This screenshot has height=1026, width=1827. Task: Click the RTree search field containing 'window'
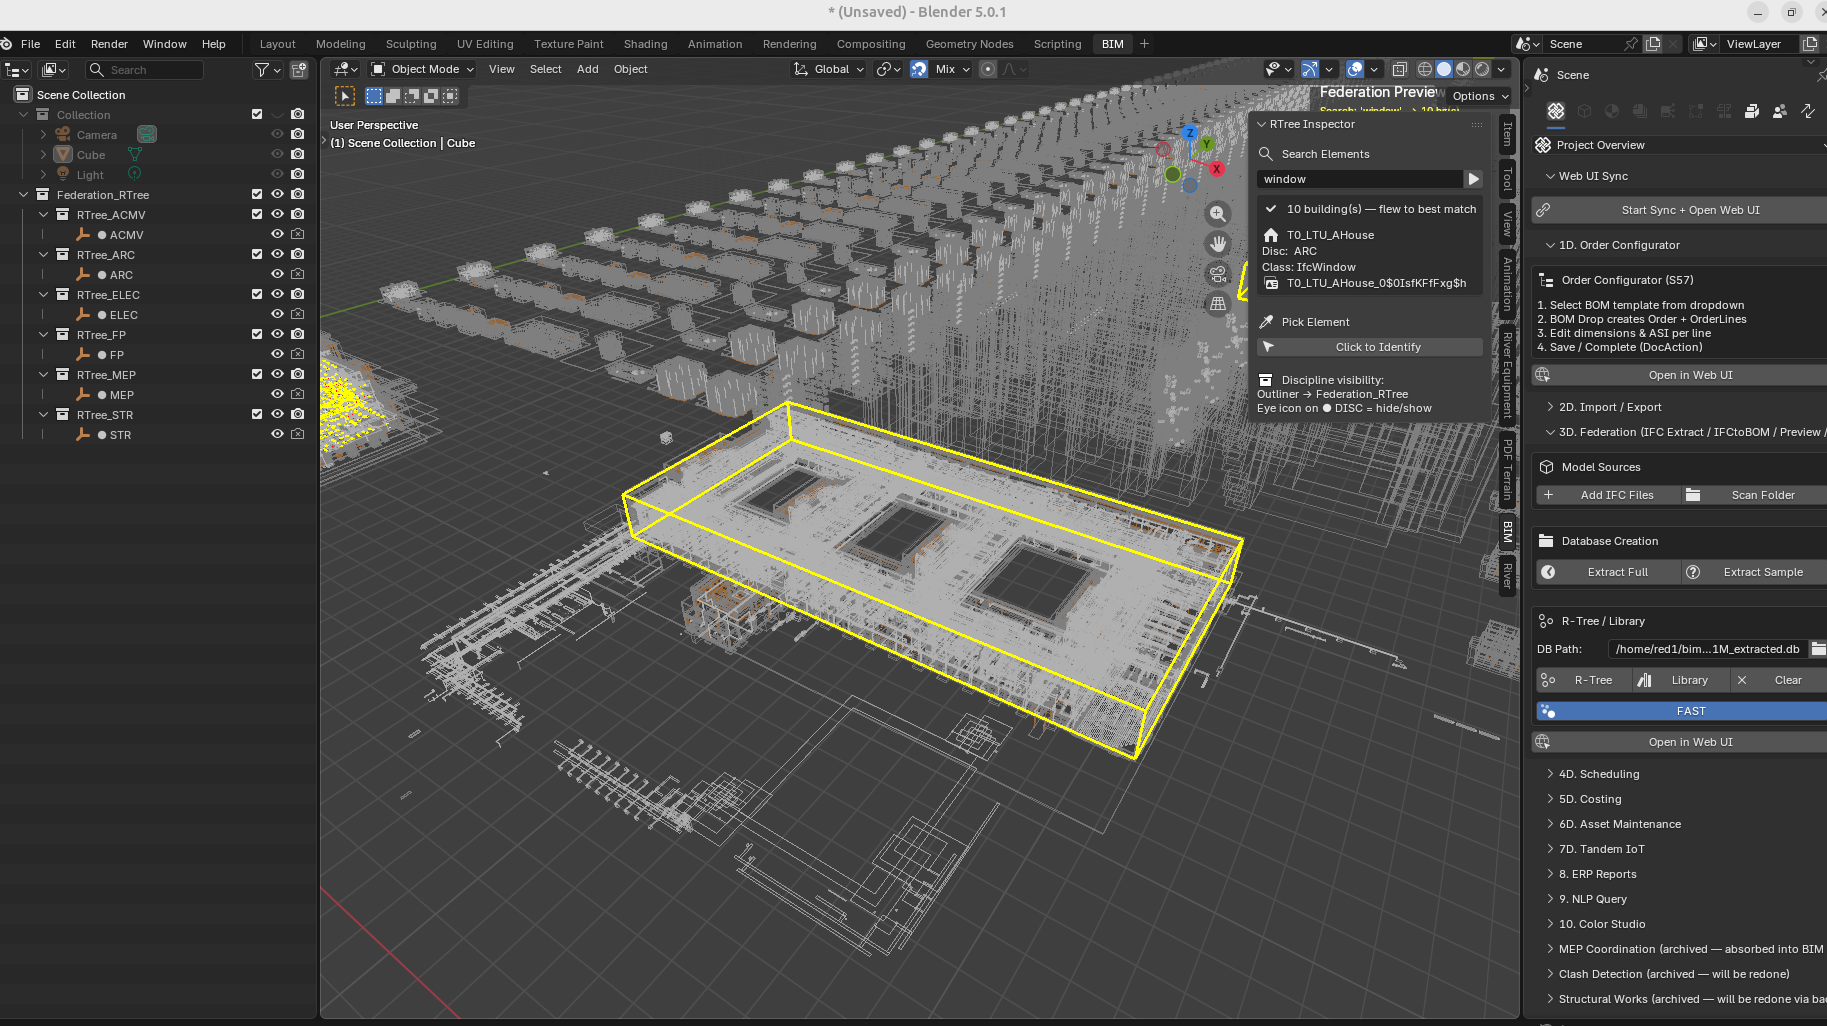pos(1359,179)
